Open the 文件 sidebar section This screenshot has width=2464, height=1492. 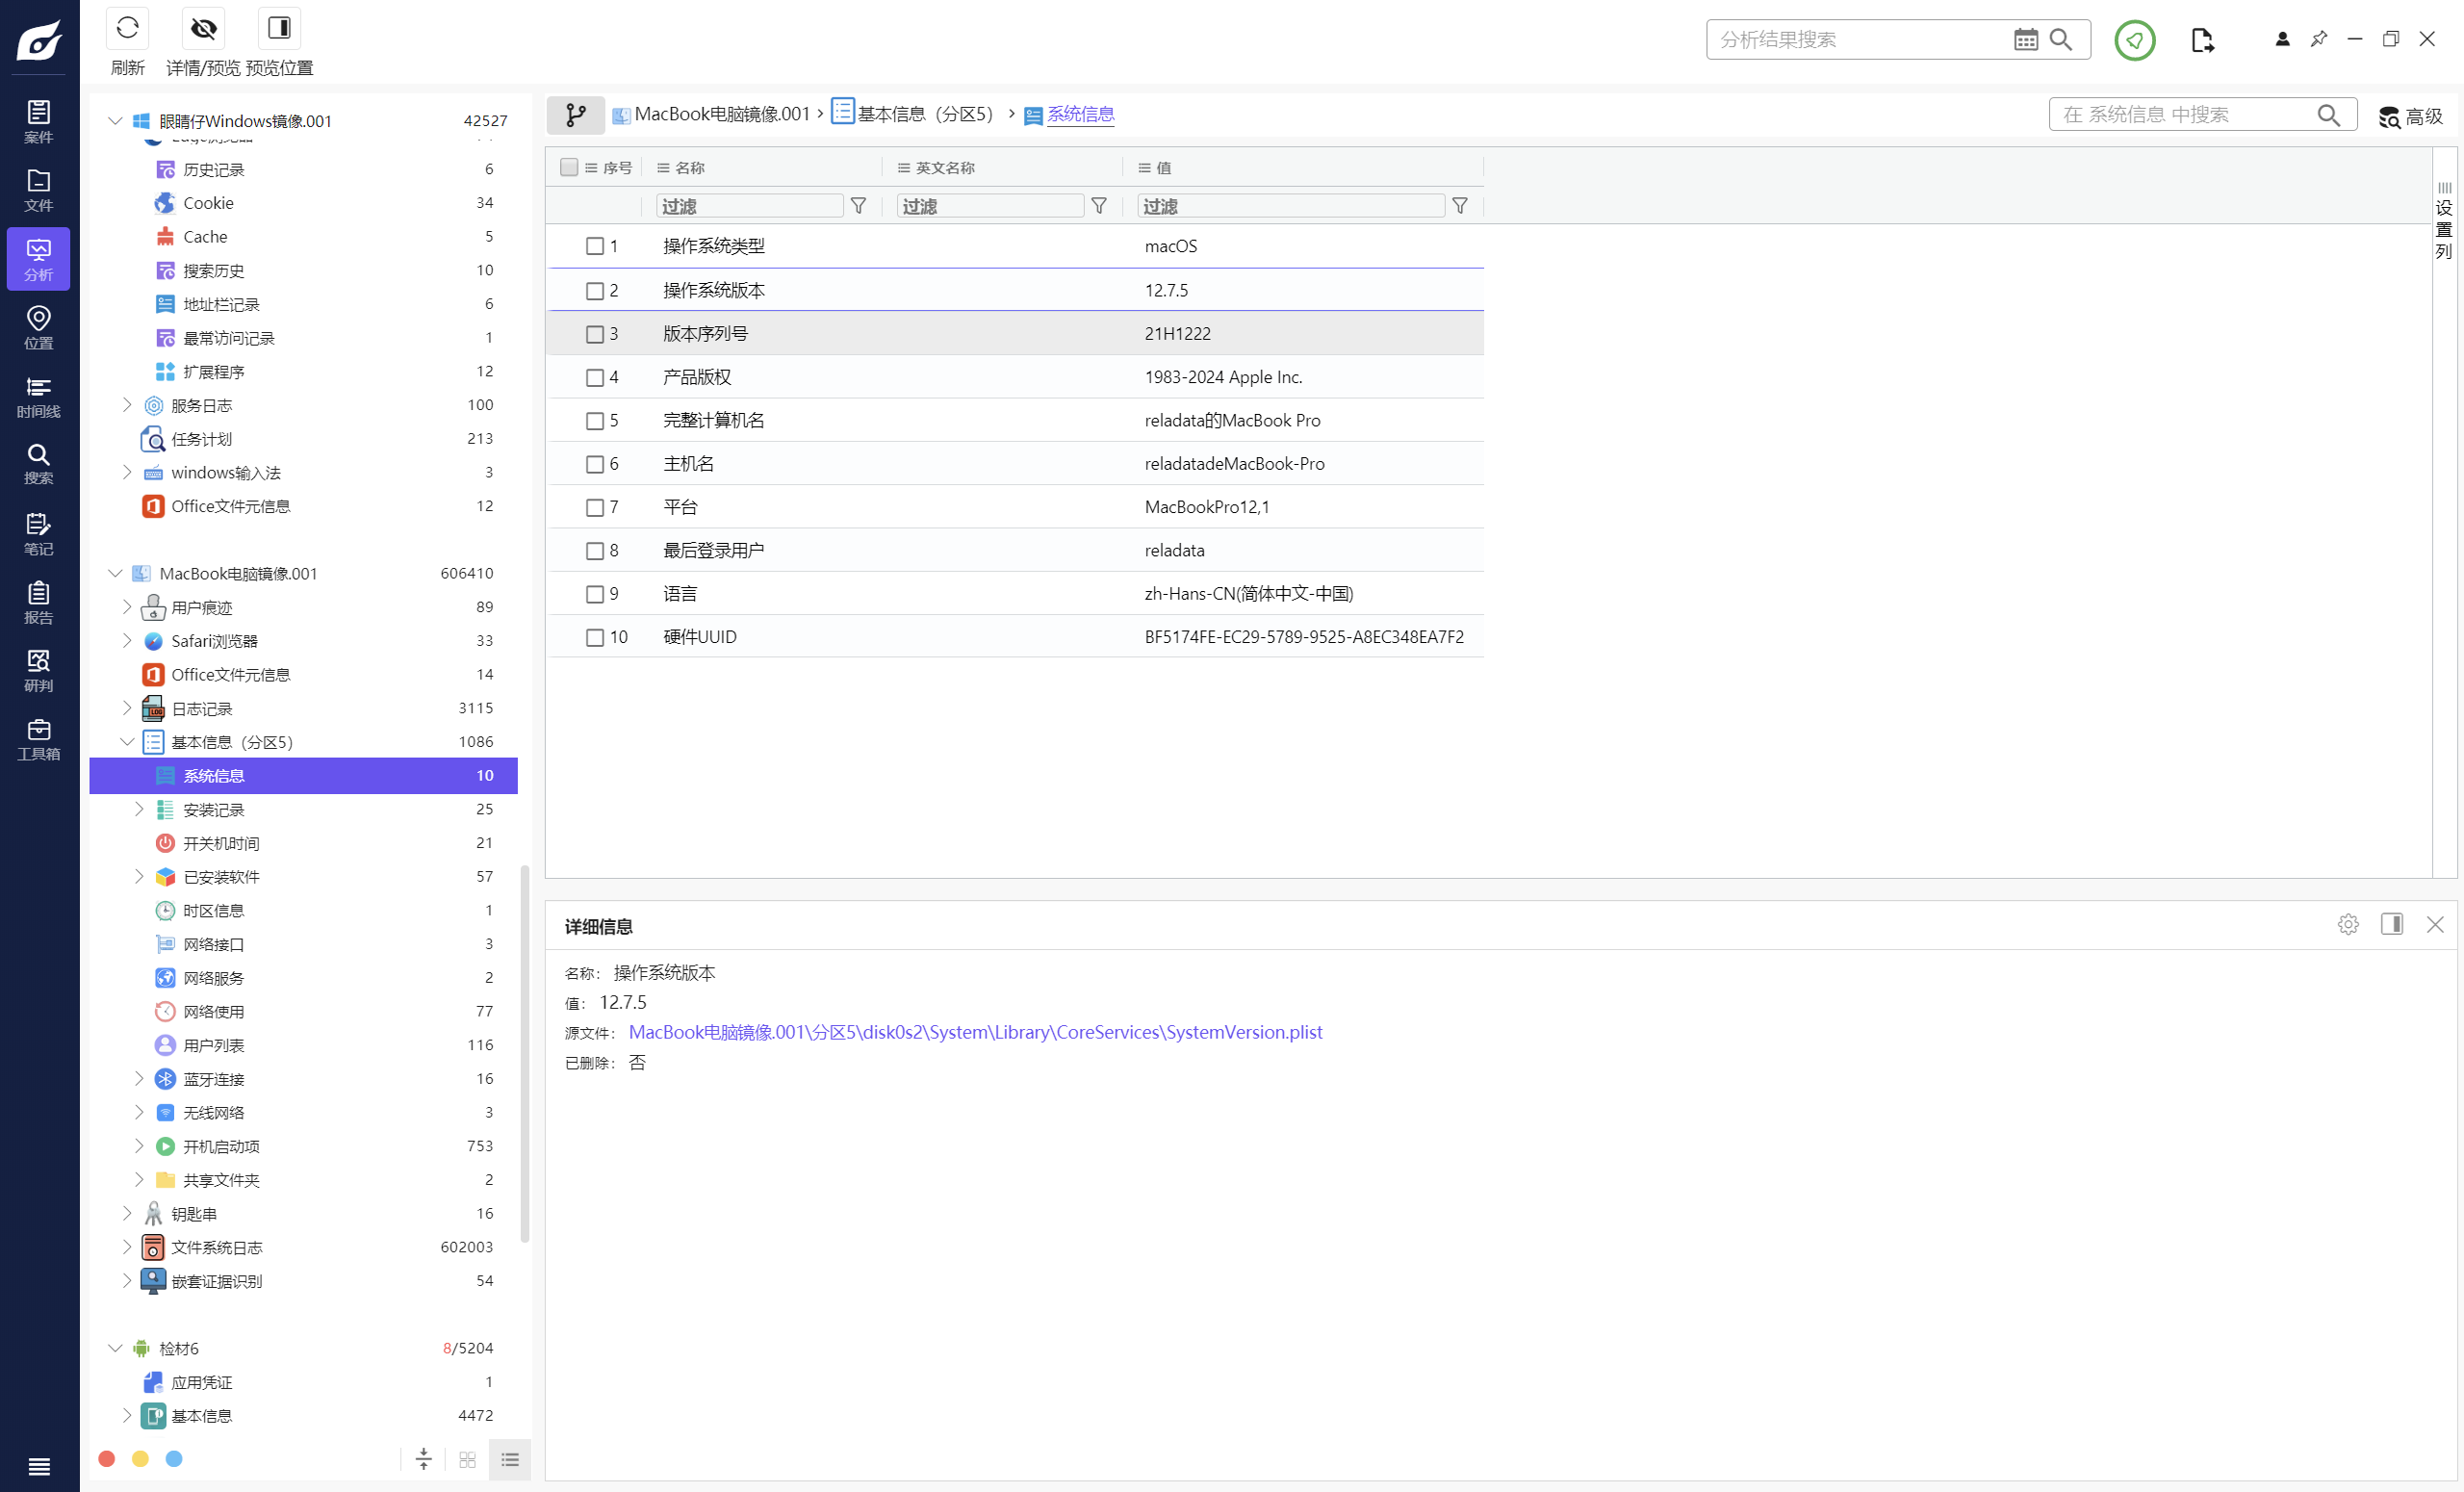(38, 190)
